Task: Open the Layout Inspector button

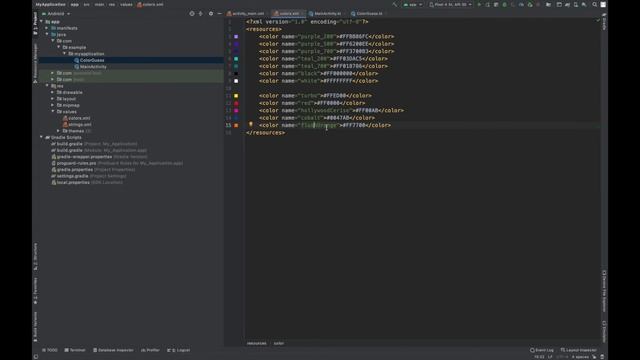Action: tap(578, 350)
